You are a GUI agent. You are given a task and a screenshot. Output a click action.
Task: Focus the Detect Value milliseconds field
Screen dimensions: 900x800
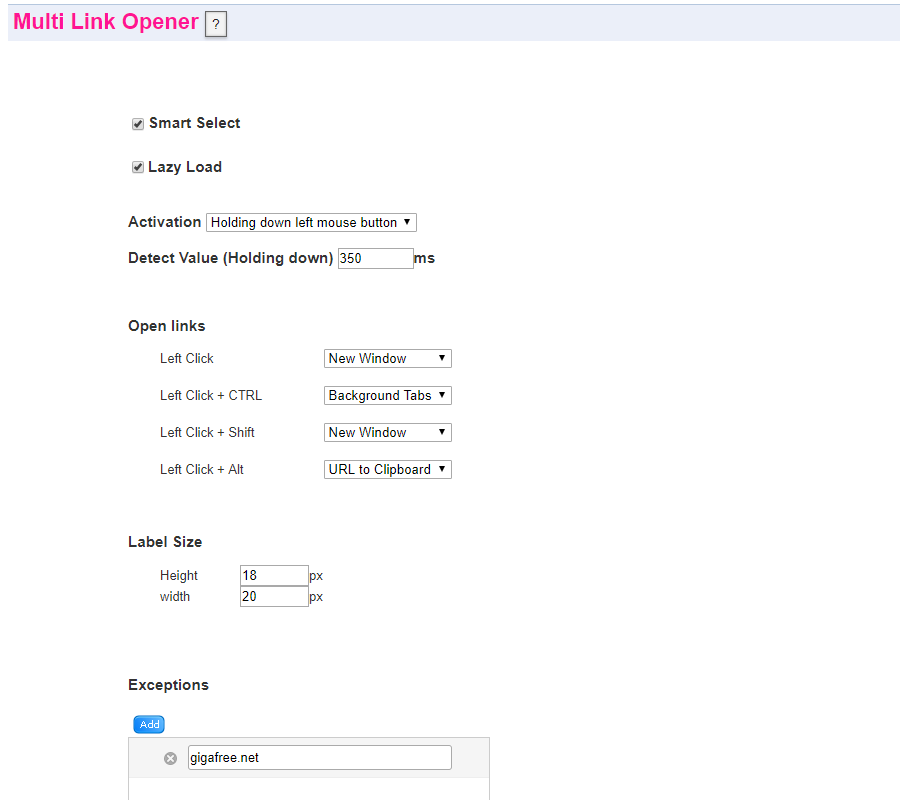[x=375, y=258]
